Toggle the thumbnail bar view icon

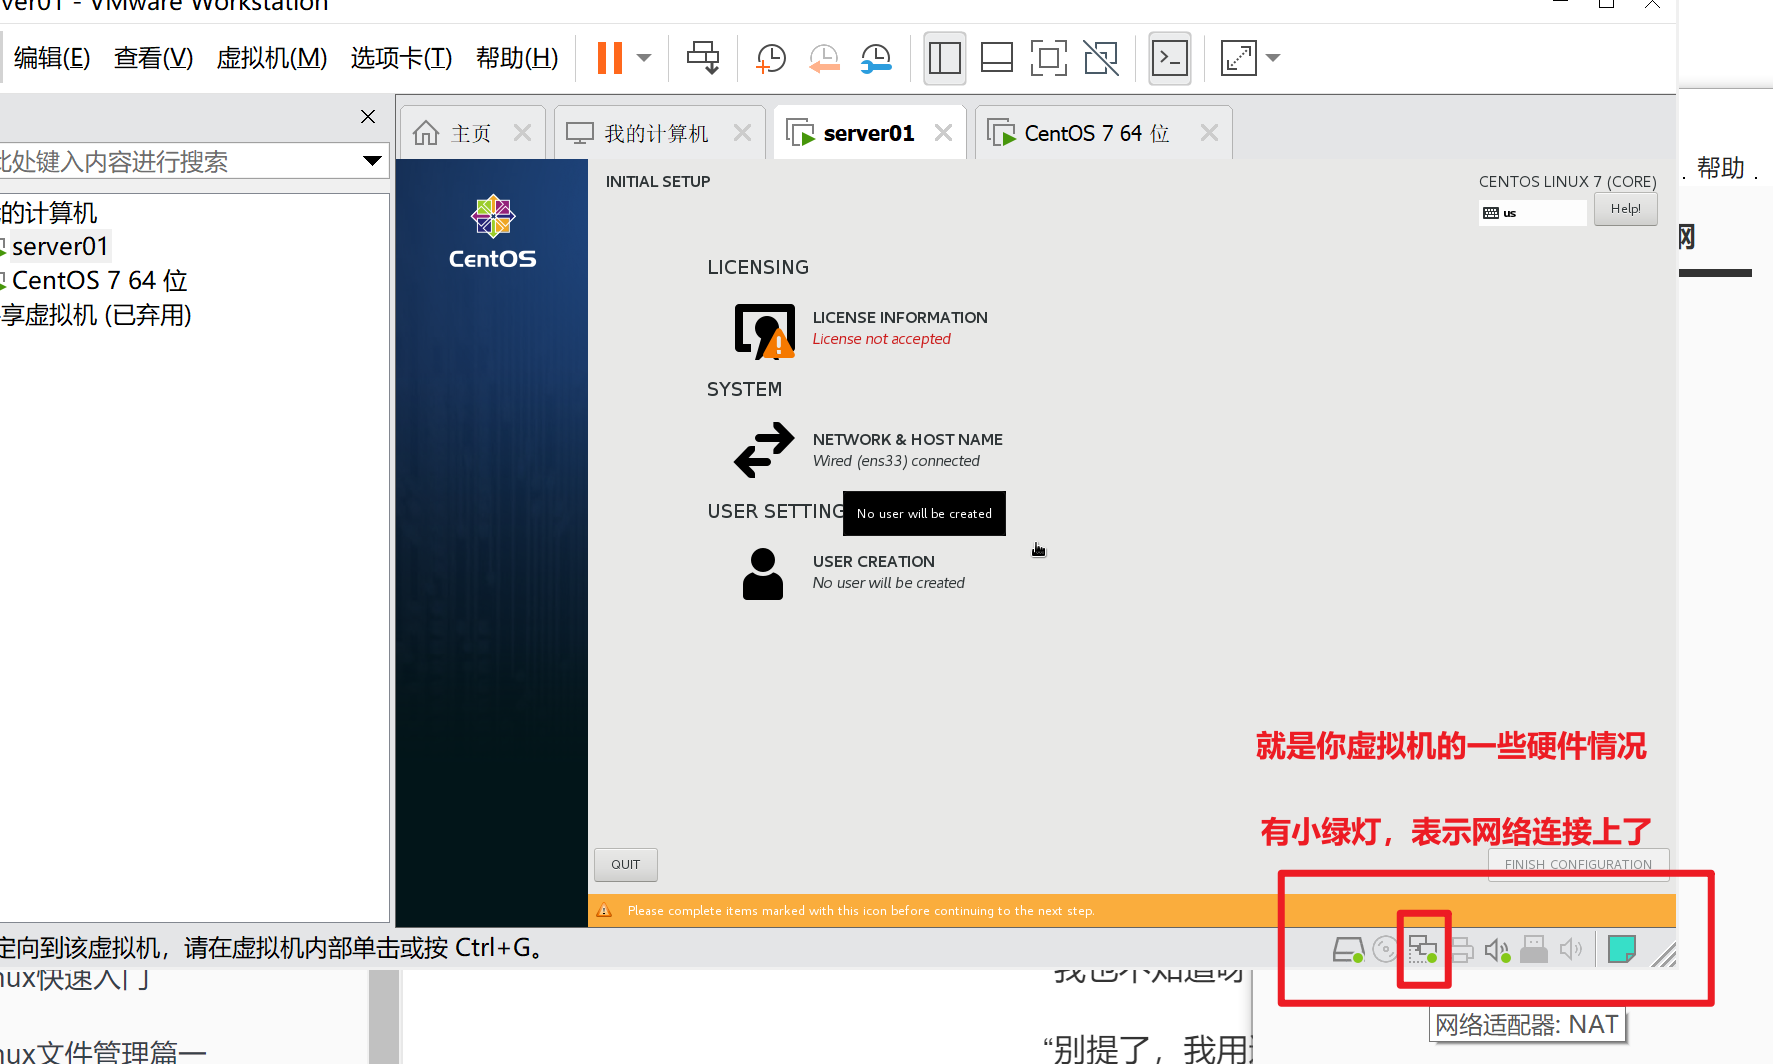coord(996,58)
